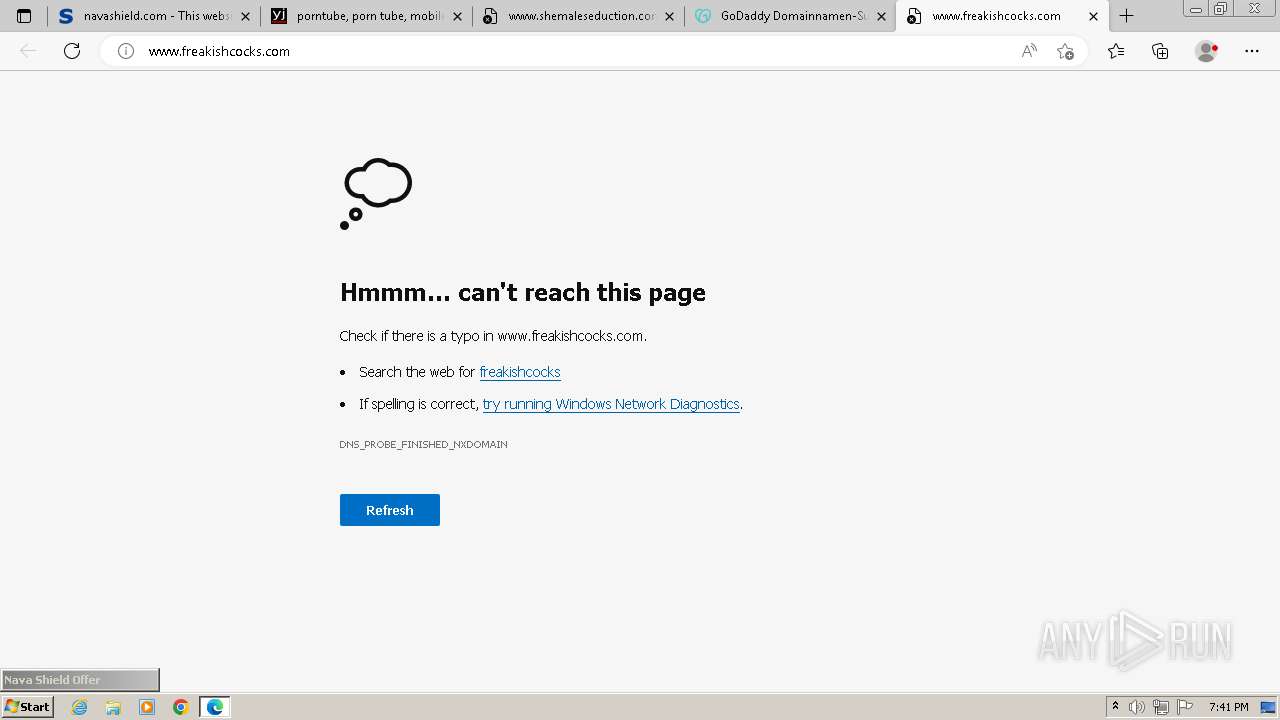
Task: Click the blue Refresh button
Action: click(390, 510)
